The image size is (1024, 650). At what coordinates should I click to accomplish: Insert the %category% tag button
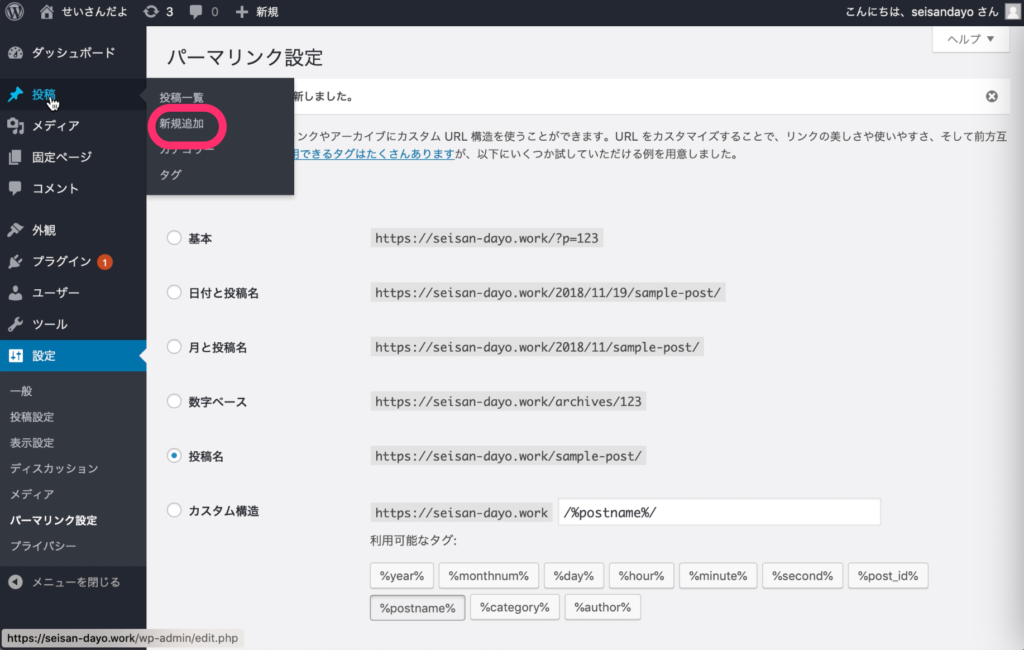[x=515, y=607]
